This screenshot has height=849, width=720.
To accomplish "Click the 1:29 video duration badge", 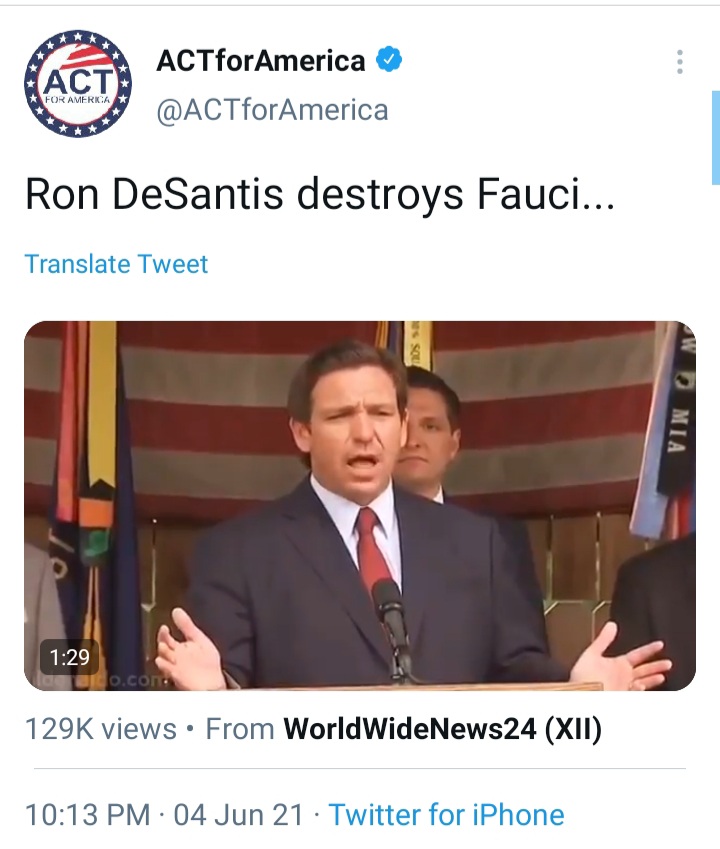I will tap(69, 657).
